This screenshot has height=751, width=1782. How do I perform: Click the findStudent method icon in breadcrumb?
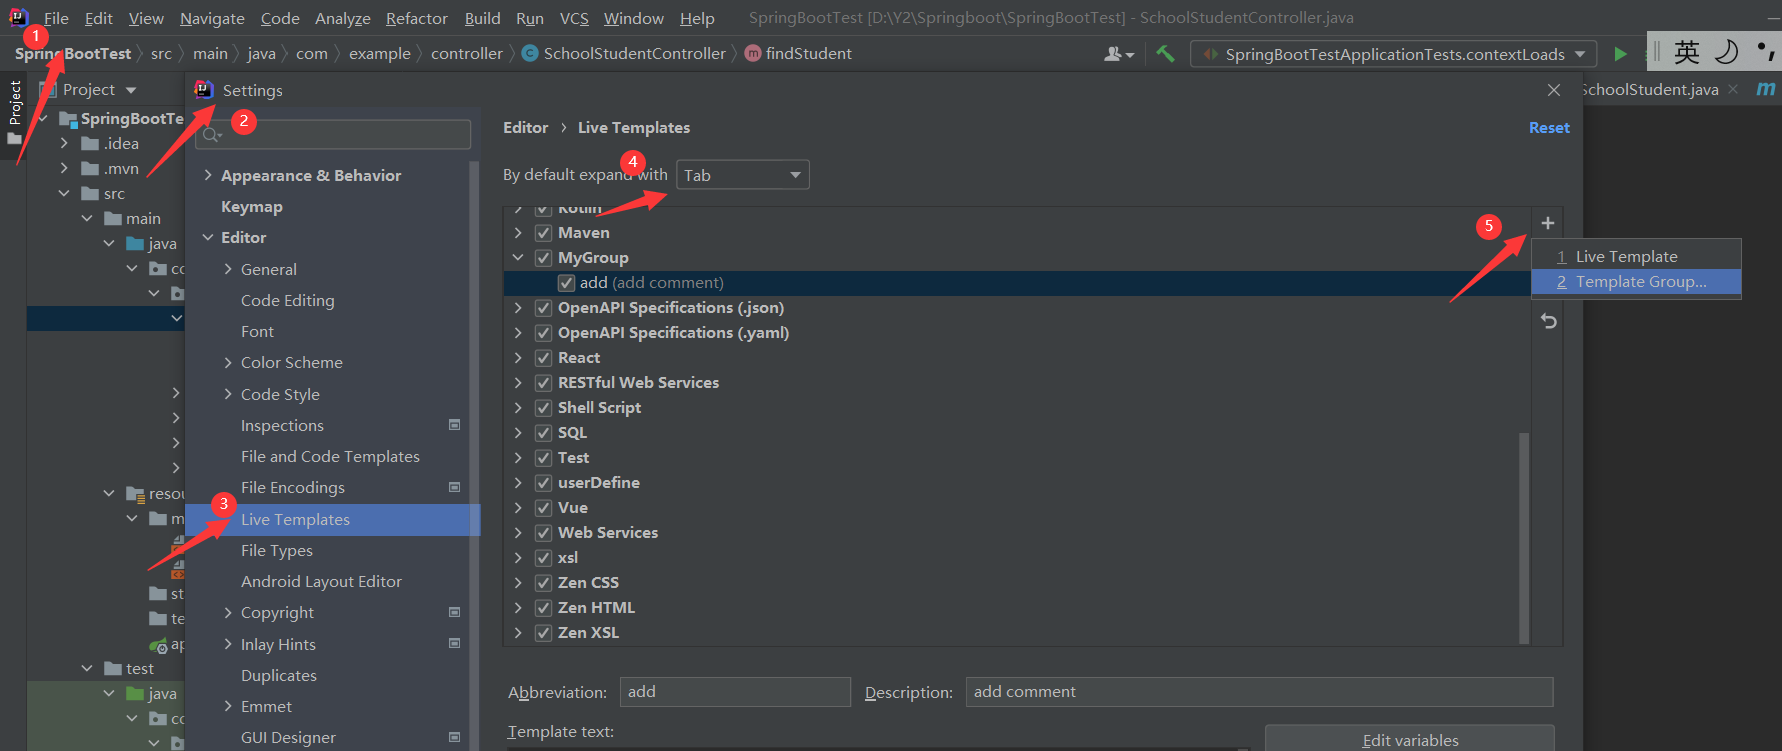tap(753, 53)
